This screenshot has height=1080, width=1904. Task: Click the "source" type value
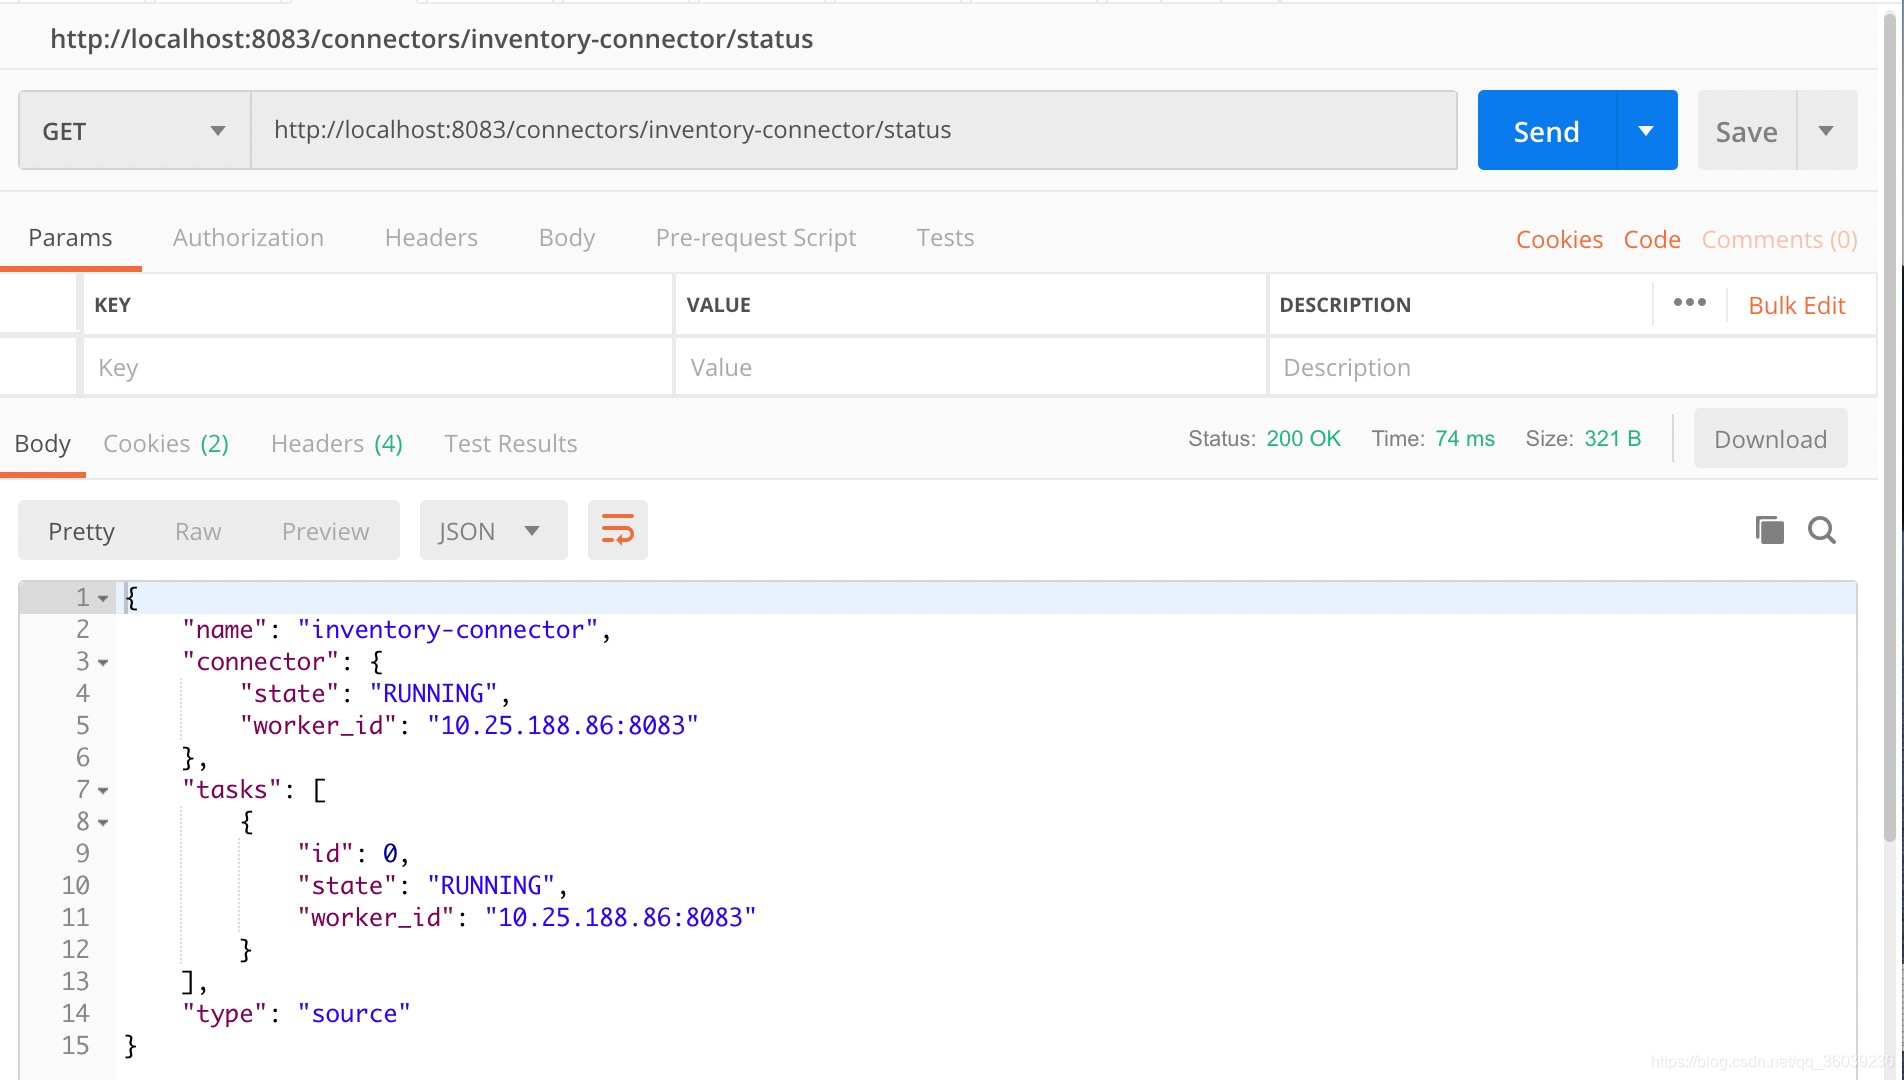coord(354,1014)
